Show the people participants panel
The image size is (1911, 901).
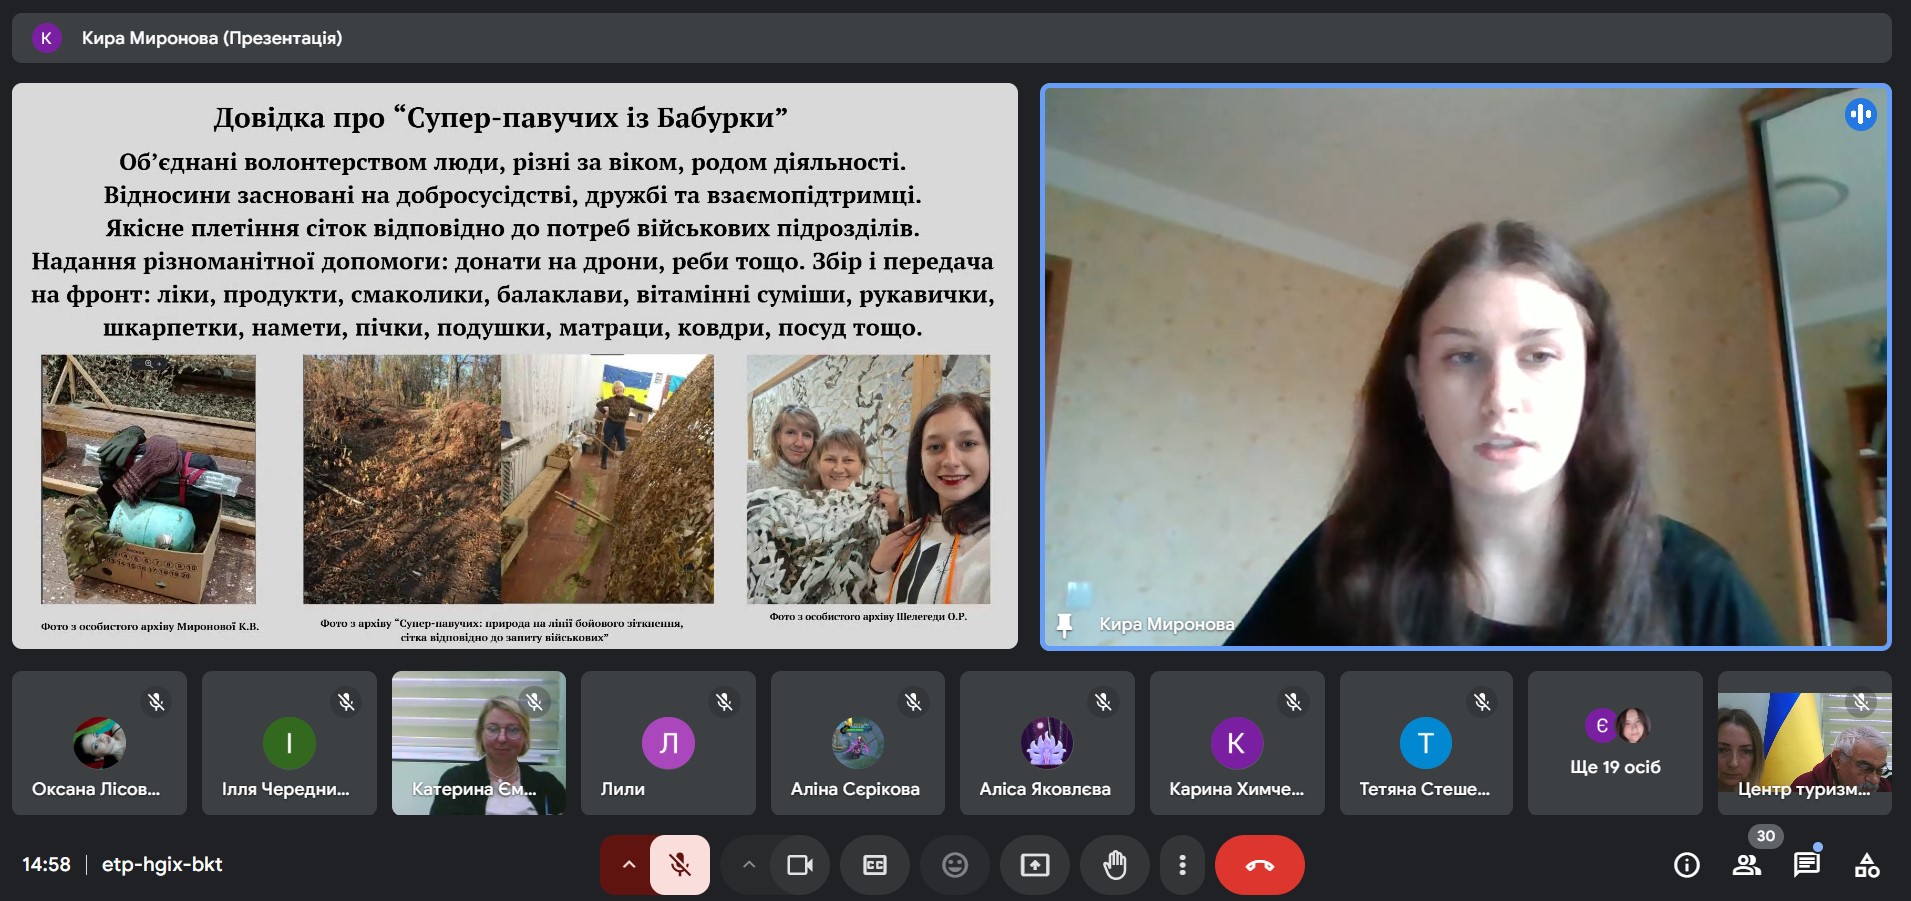[1747, 865]
